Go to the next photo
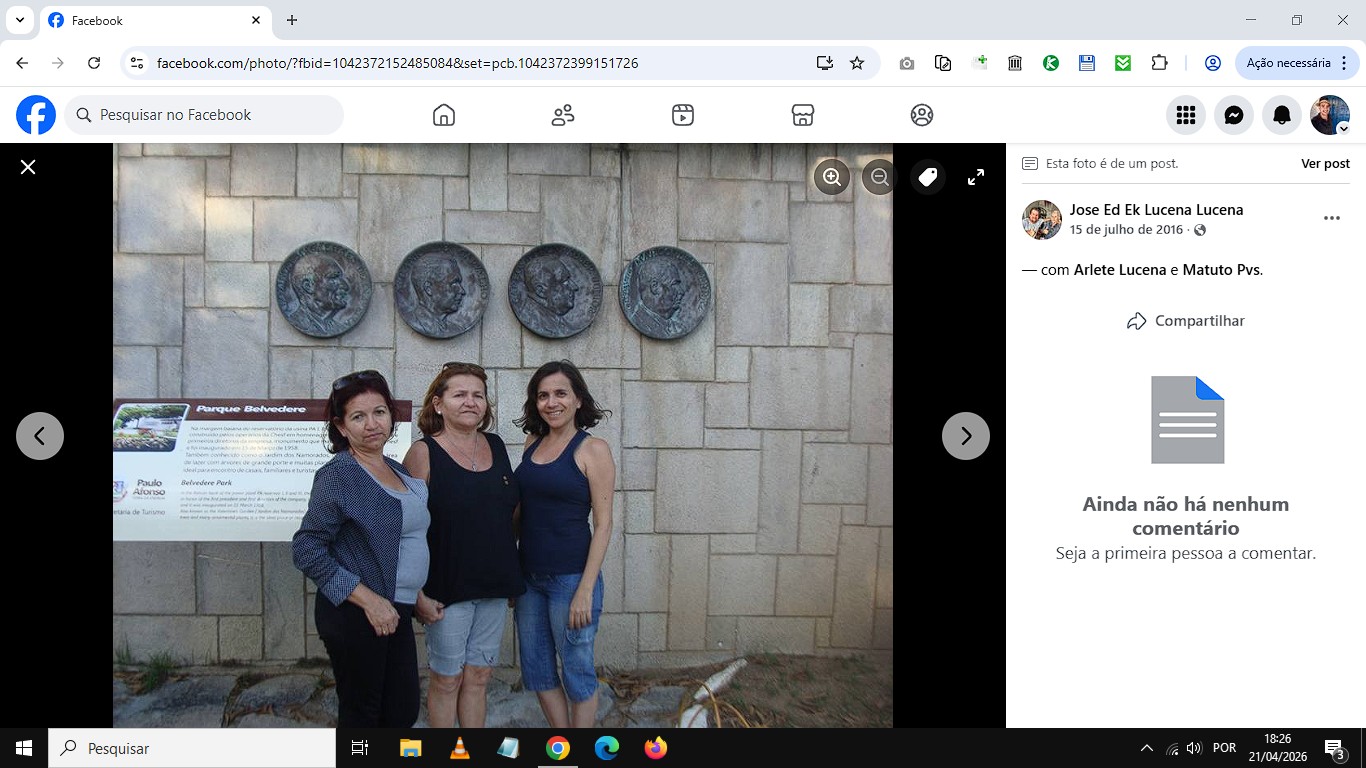The height and width of the screenshot is (768, 1366). coord(965,436)
